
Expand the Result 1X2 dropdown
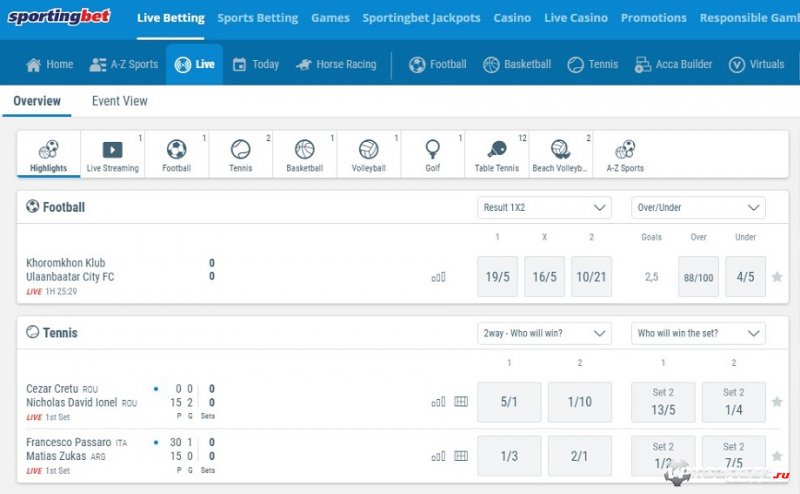[x=544, y=208]
